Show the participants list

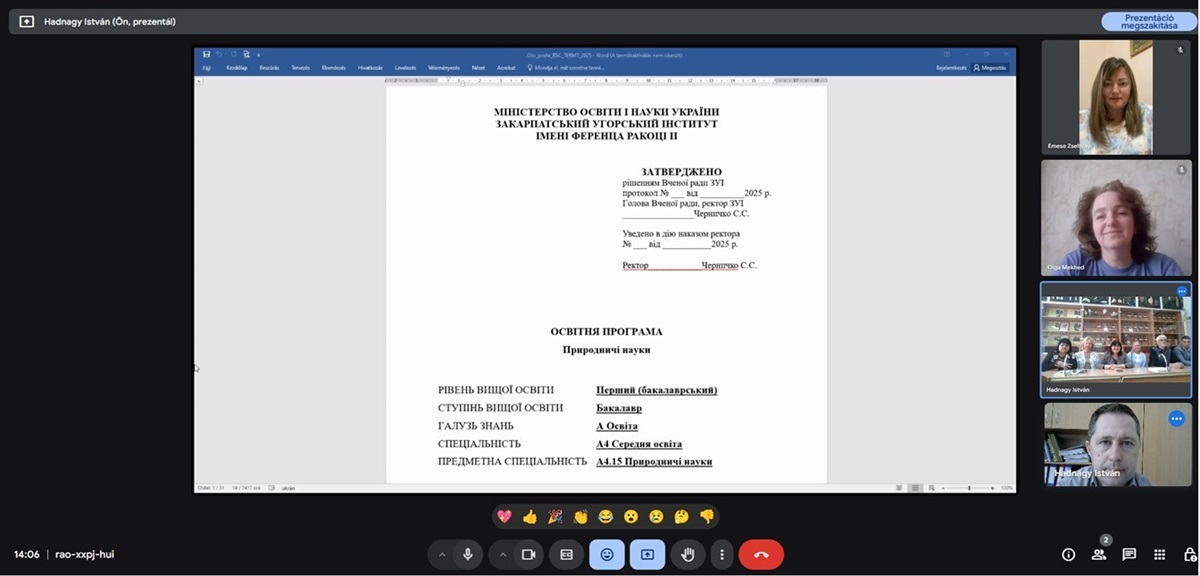tap(1099, 554)
